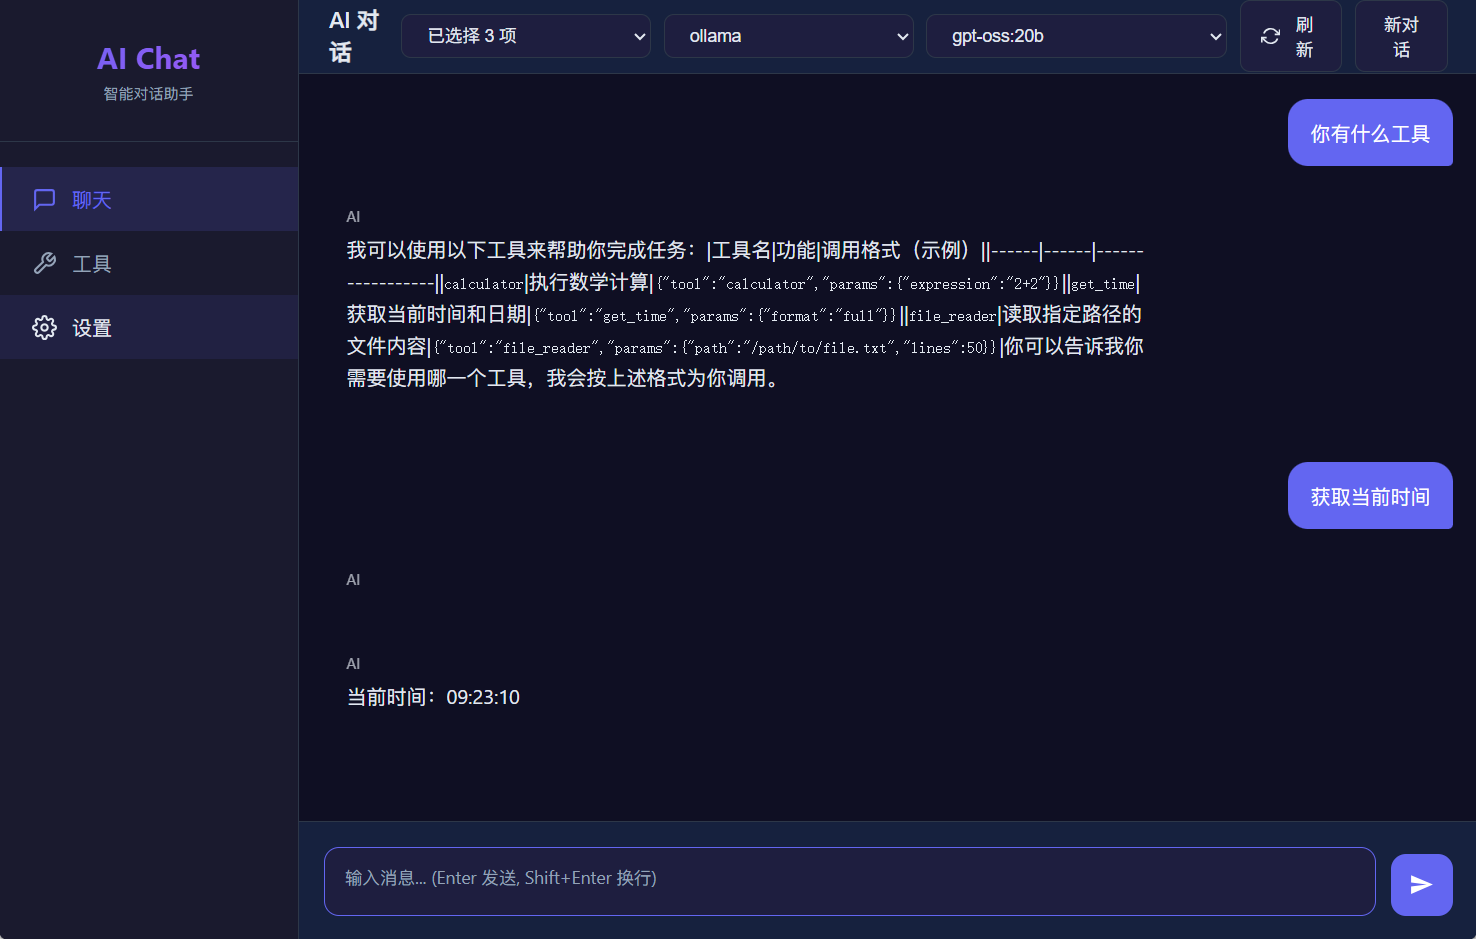Click the gear icon for 设置
This screenshot has width=1476, height=939.
[44, 328]
